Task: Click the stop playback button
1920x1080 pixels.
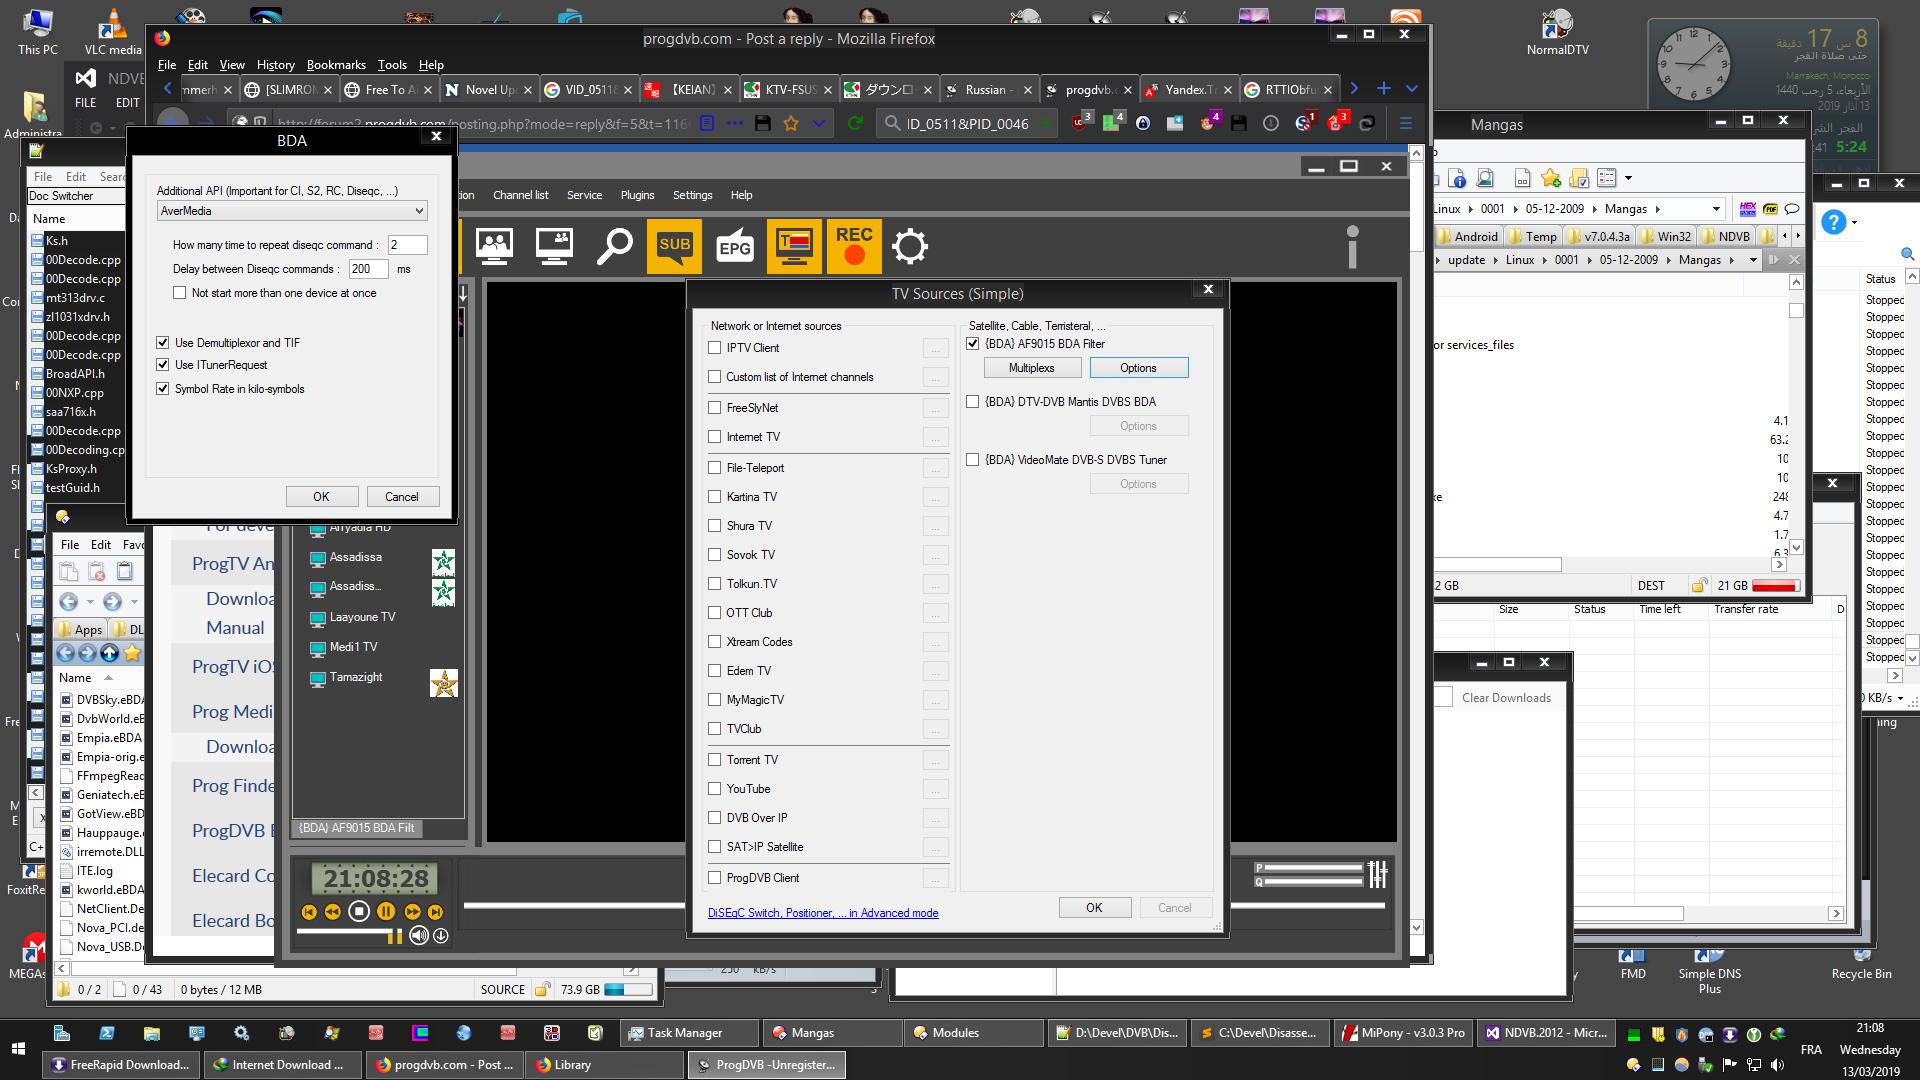Action: (x=359, y=911)
